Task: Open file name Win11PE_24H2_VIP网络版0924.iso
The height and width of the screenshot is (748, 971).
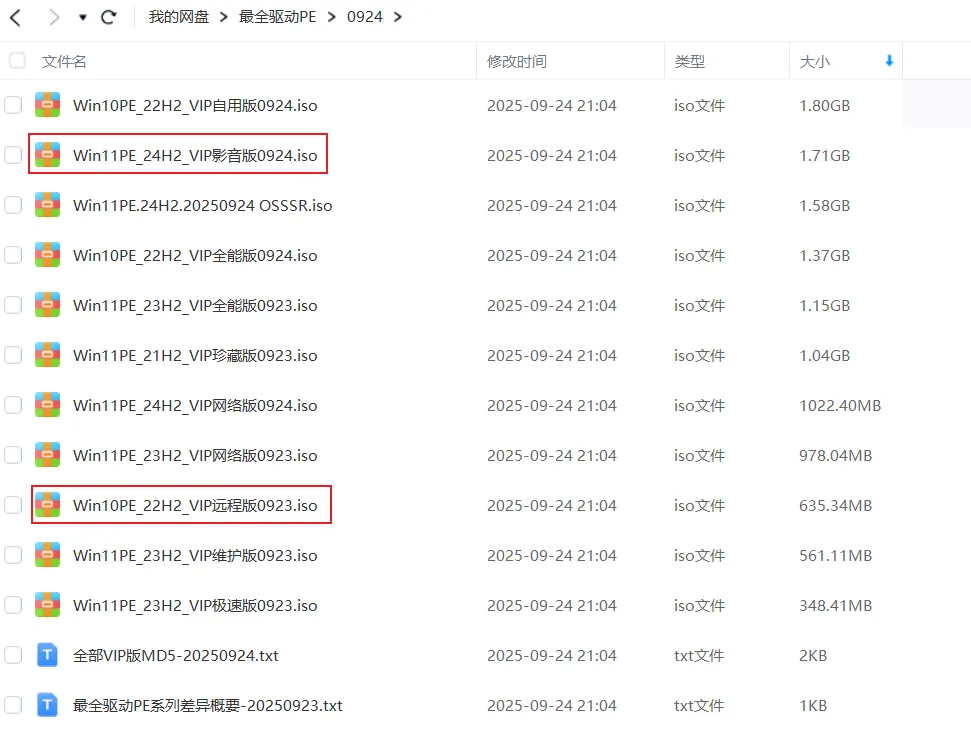Action: coord(195,406)
